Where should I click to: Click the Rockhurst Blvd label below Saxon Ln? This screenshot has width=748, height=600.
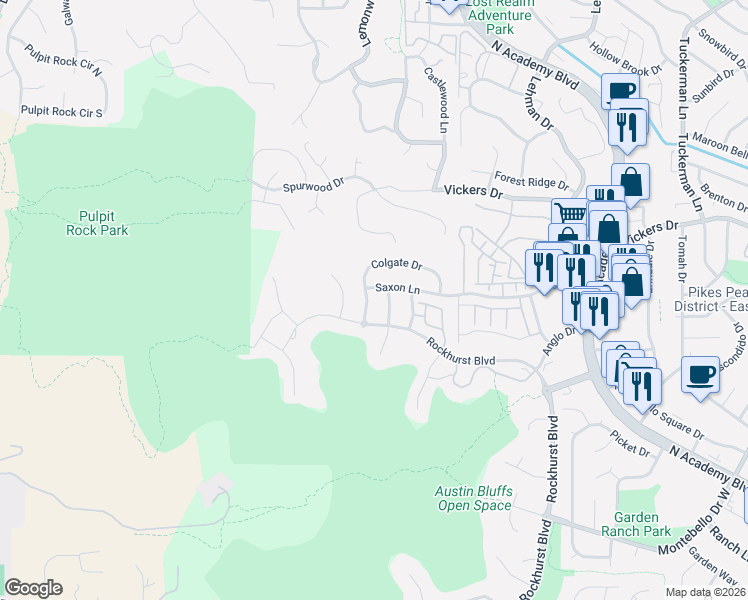461,352
